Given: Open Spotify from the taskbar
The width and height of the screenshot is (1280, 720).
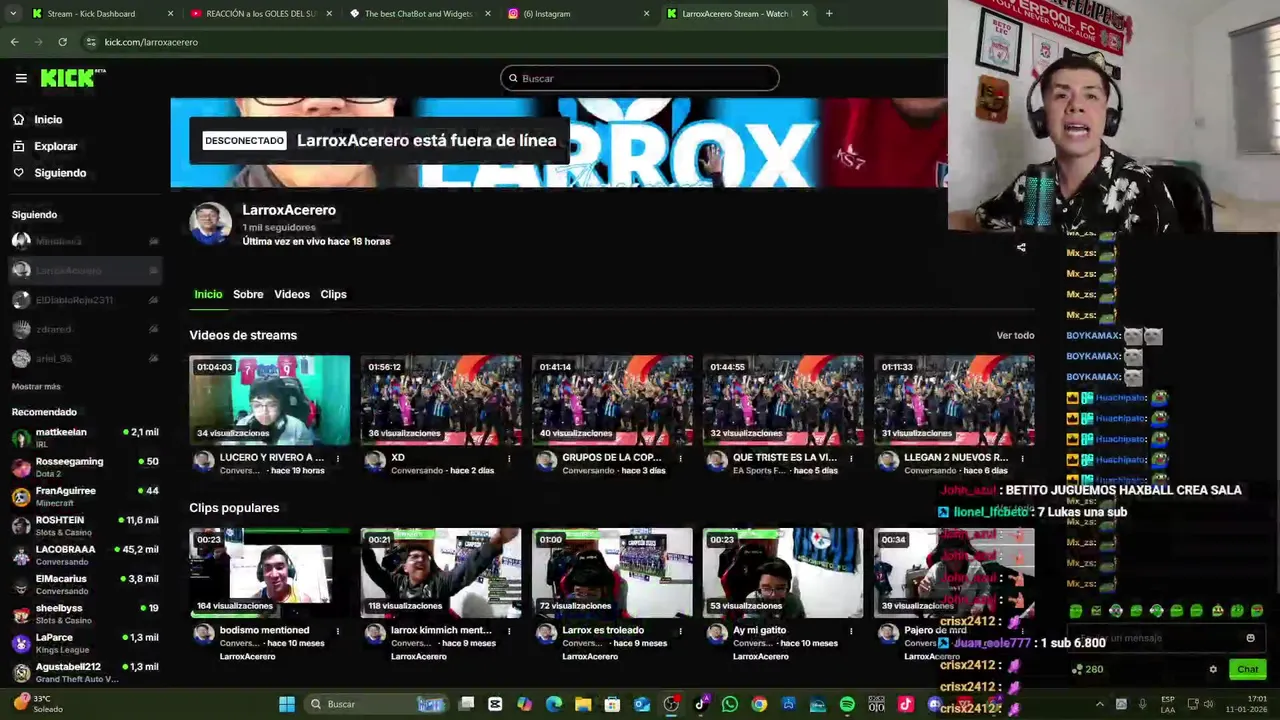Looking at the screenshot, I should pyautogui.click(x=847, y=704).
